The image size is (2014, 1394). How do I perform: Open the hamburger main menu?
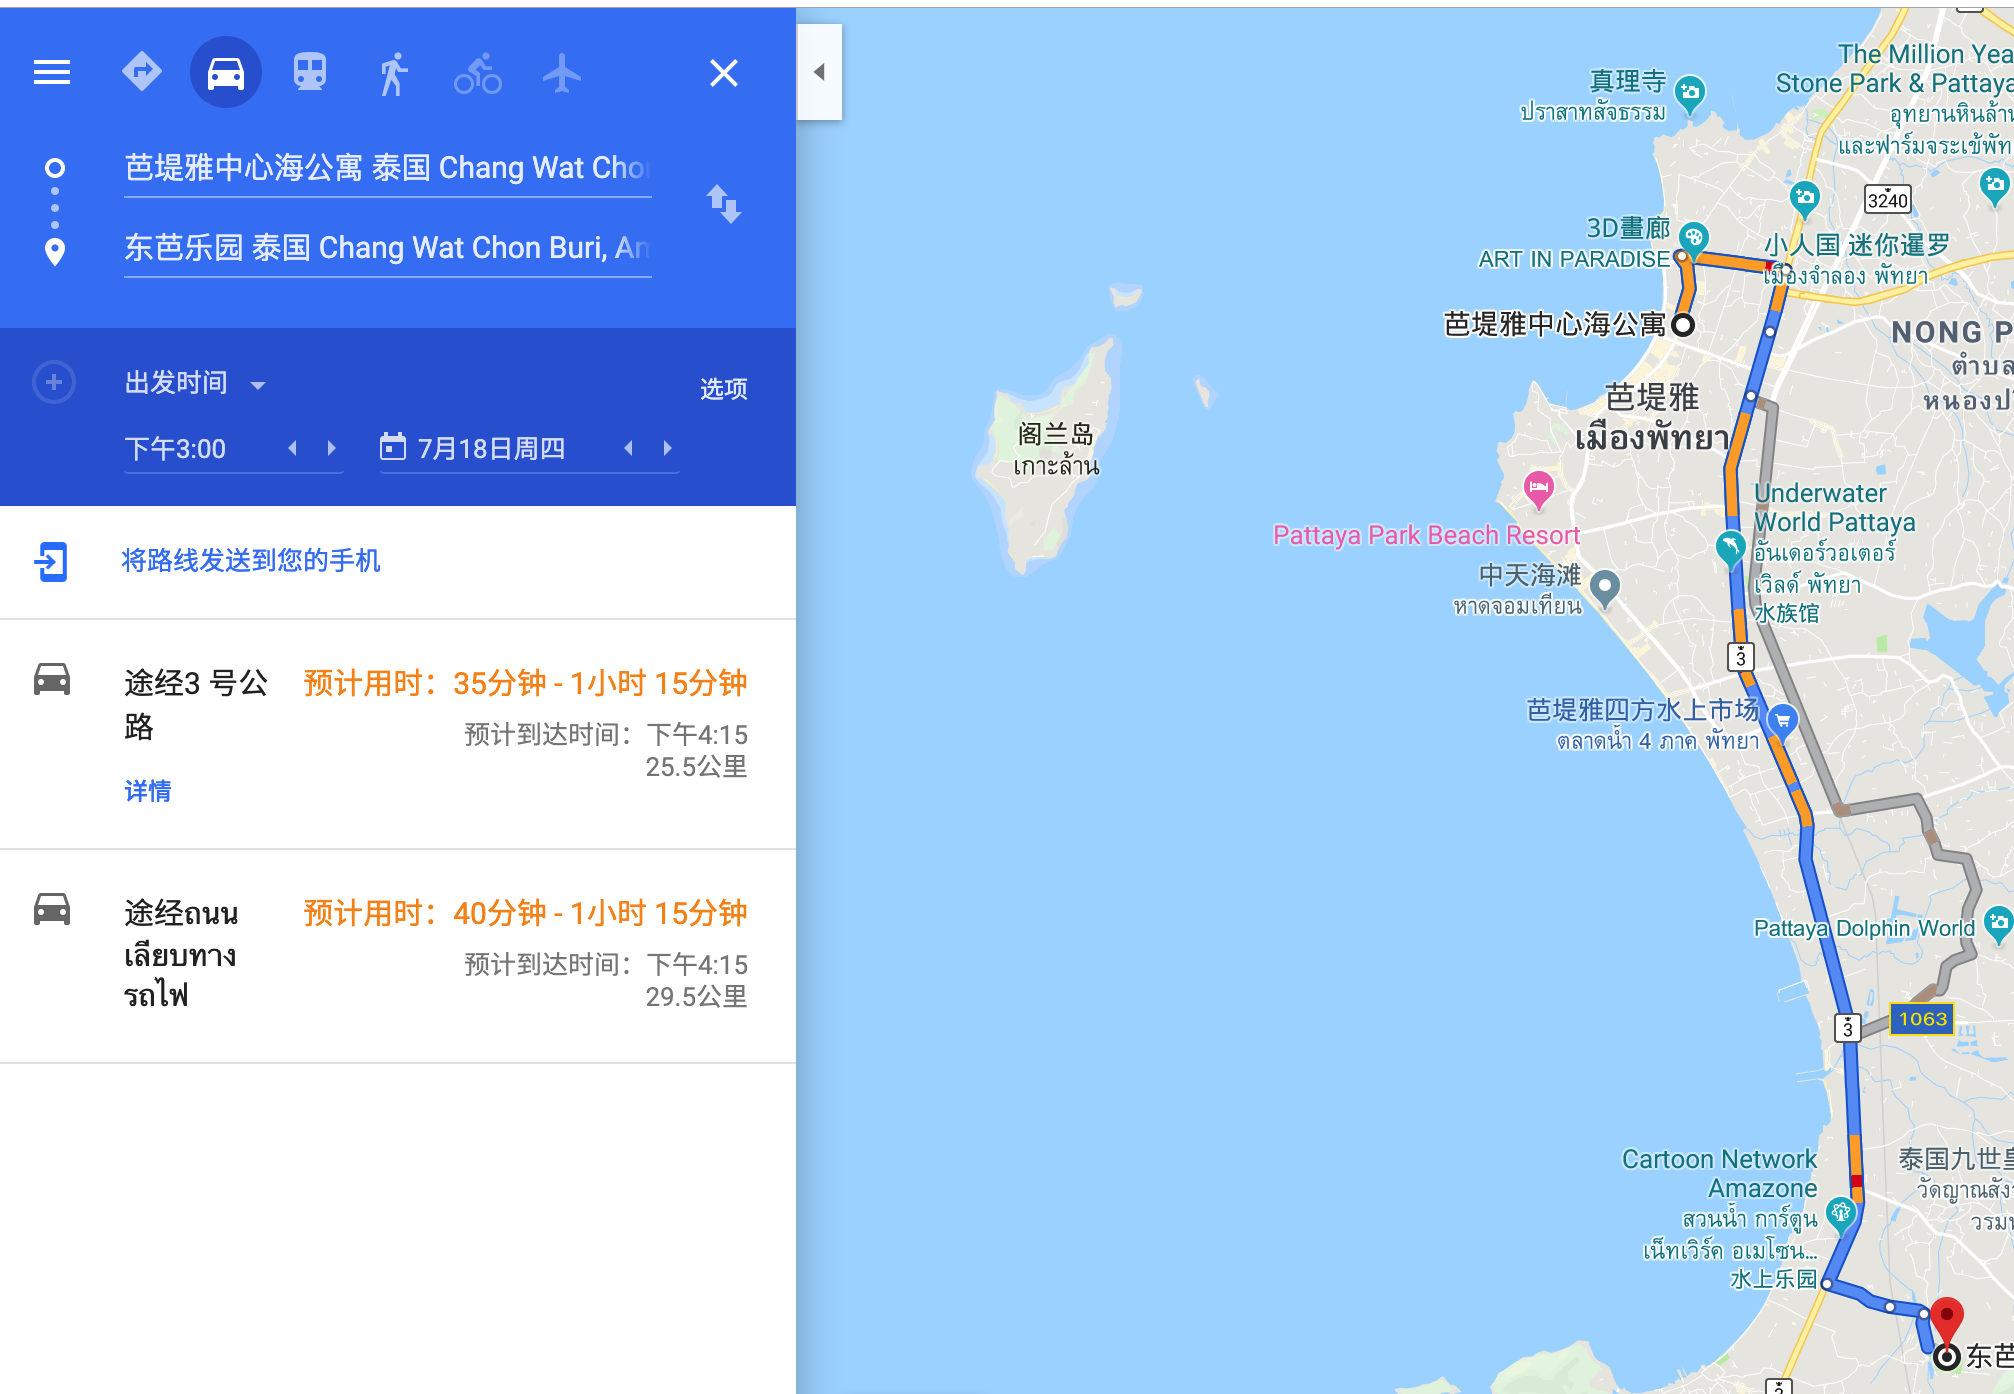tap(52, 72)
